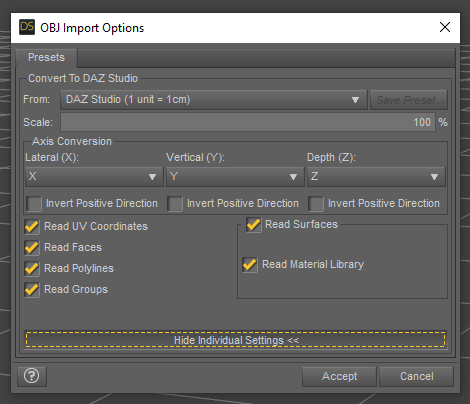Enable Invert Positive Direction for Vertical Y
The width and height of the screenshot is (470, 404).
[x=175, y=203]
